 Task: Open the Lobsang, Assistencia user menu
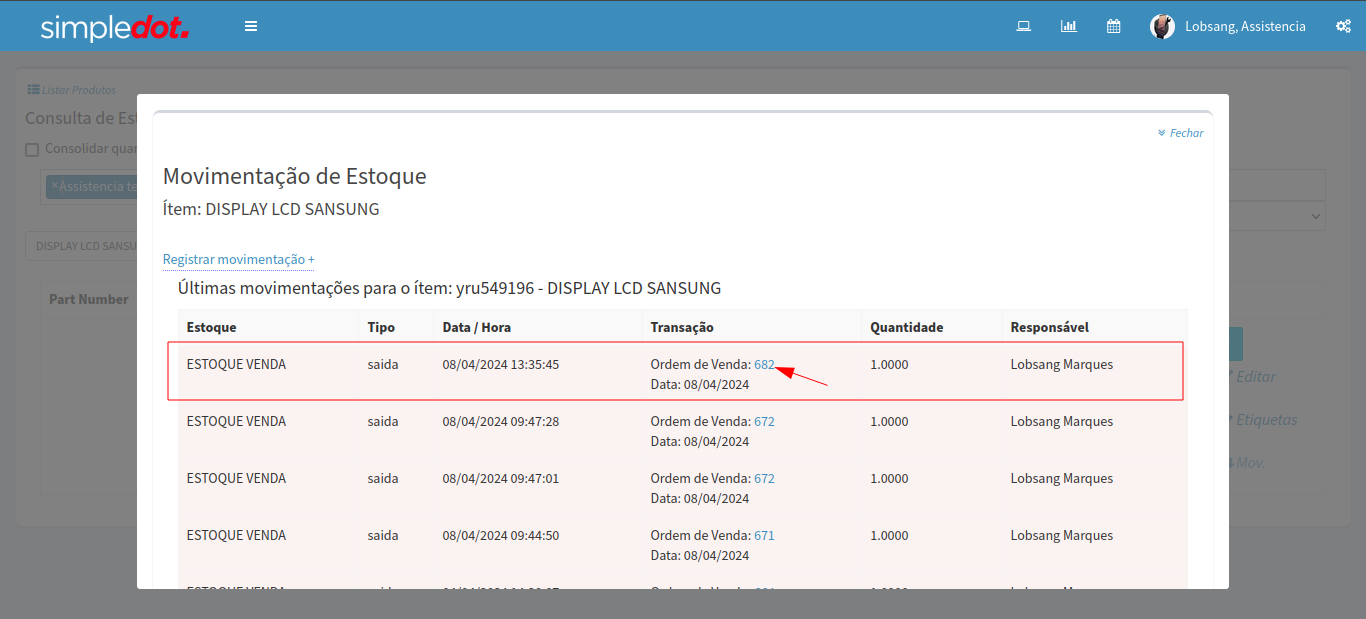pos(1244,26)
